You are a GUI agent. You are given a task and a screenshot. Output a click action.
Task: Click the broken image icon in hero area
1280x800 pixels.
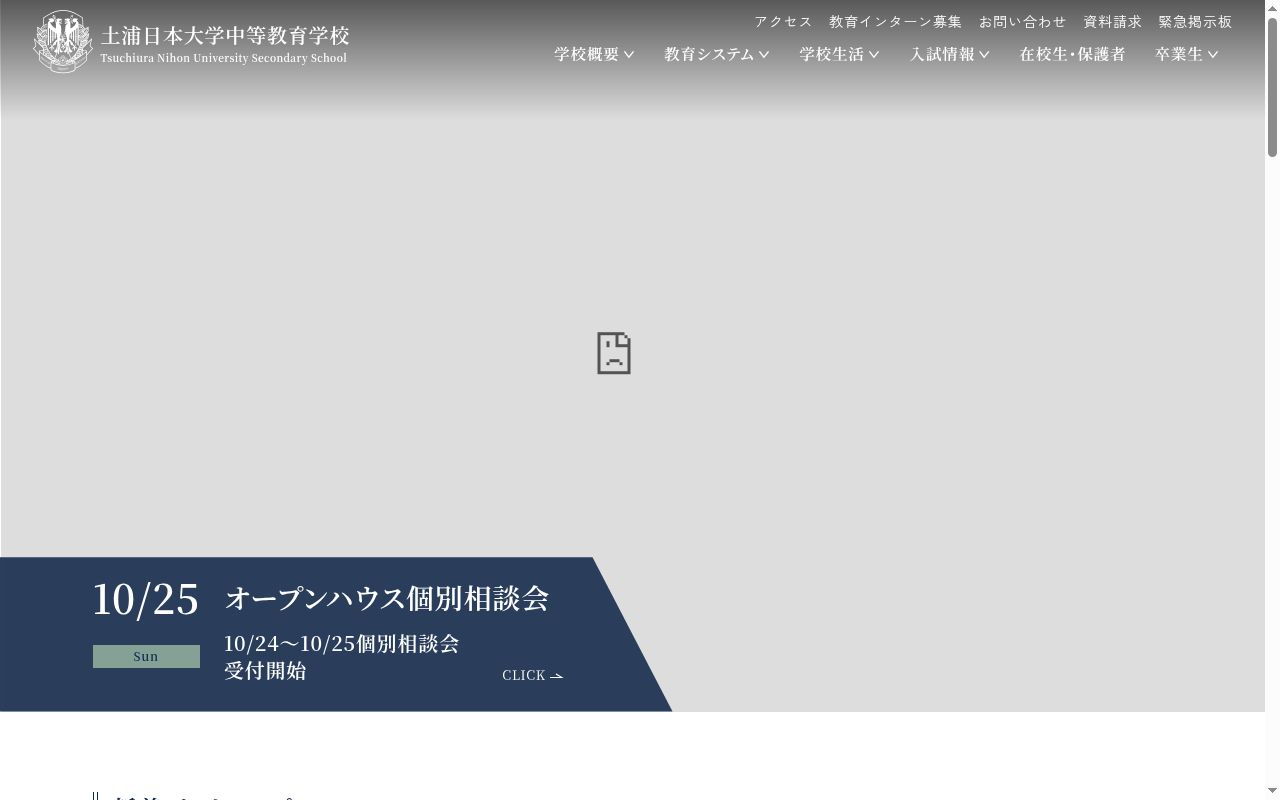(x=614, y=354)
